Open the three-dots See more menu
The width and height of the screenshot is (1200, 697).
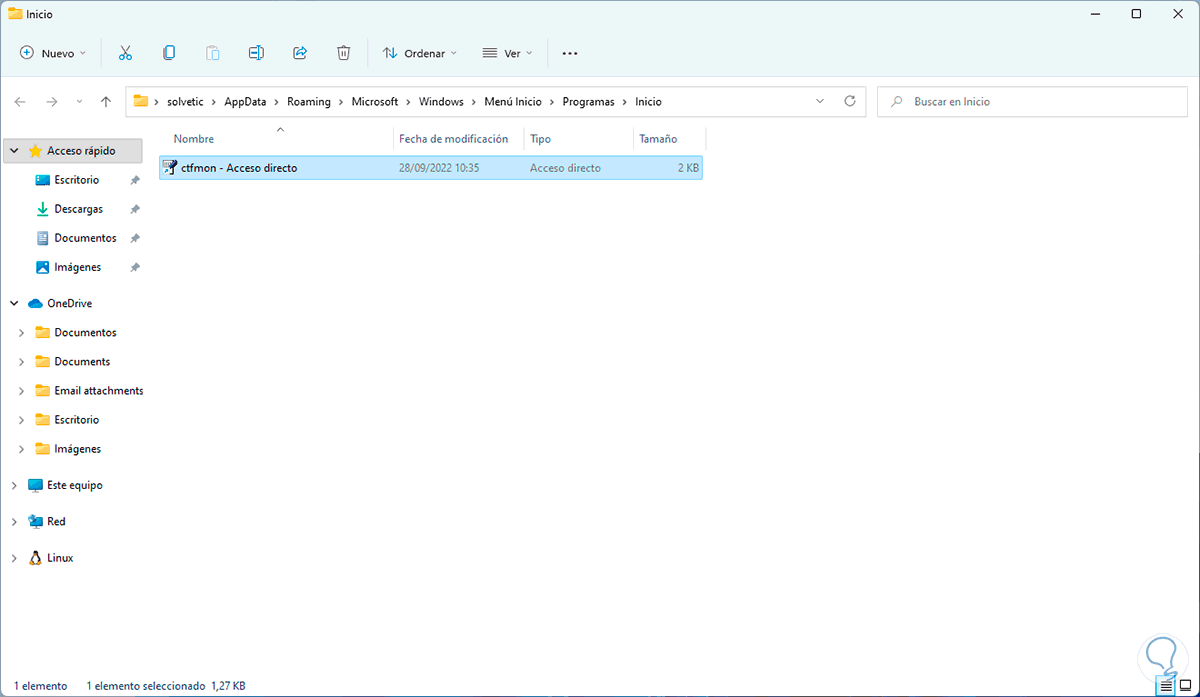coord(570,53)
